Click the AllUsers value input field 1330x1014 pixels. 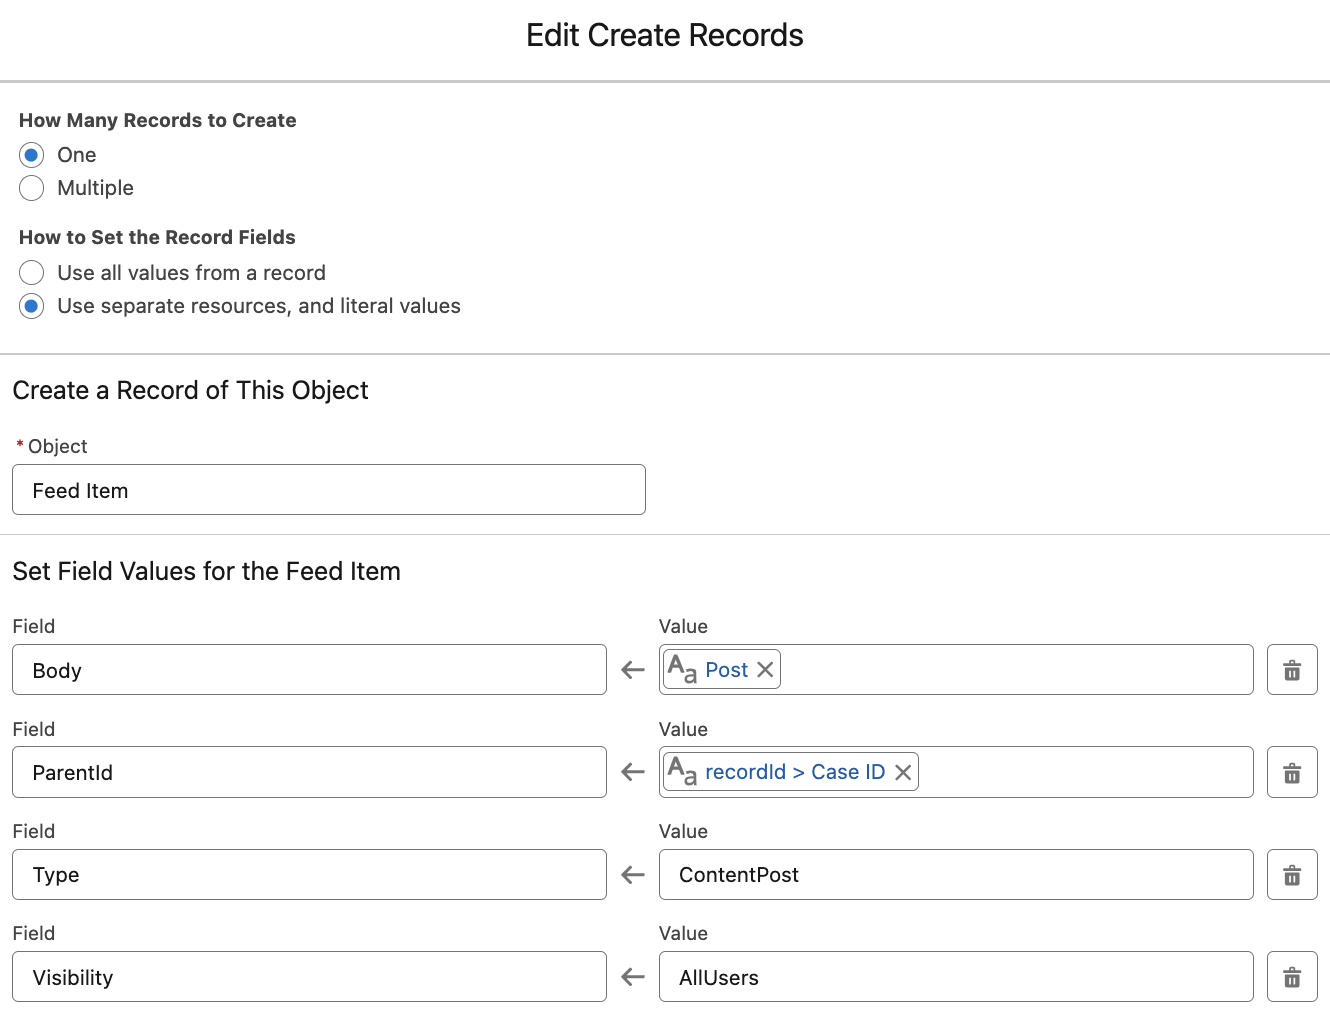coord(956,977)
